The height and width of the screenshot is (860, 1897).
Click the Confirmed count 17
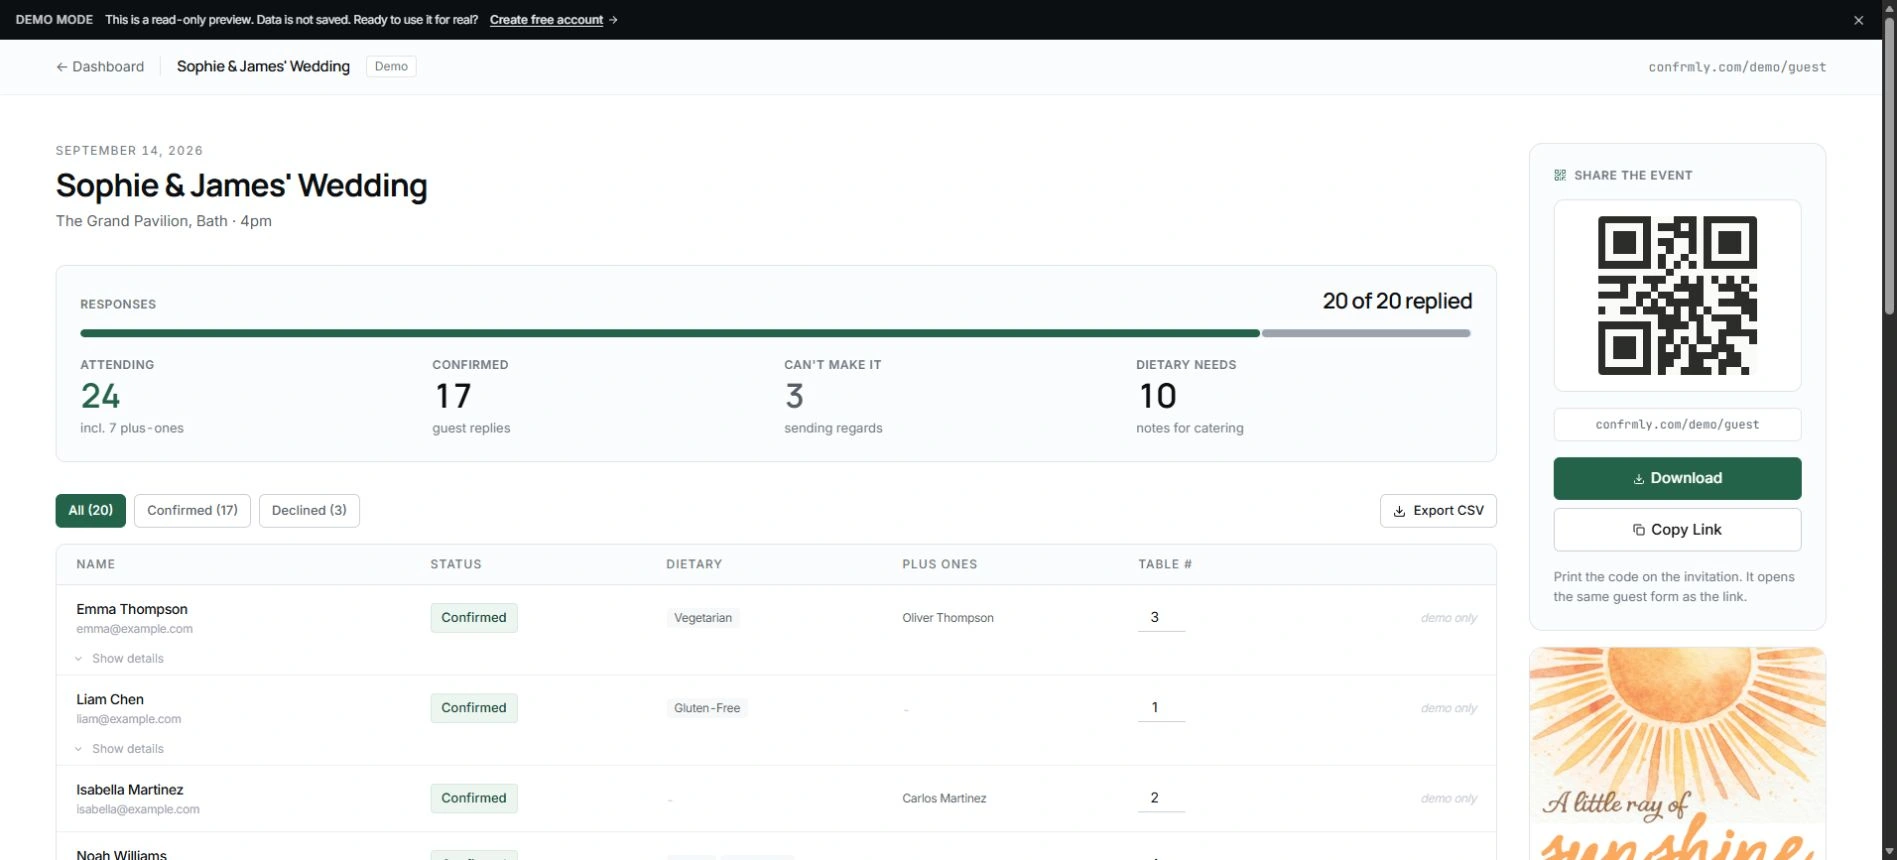[453, 396]
